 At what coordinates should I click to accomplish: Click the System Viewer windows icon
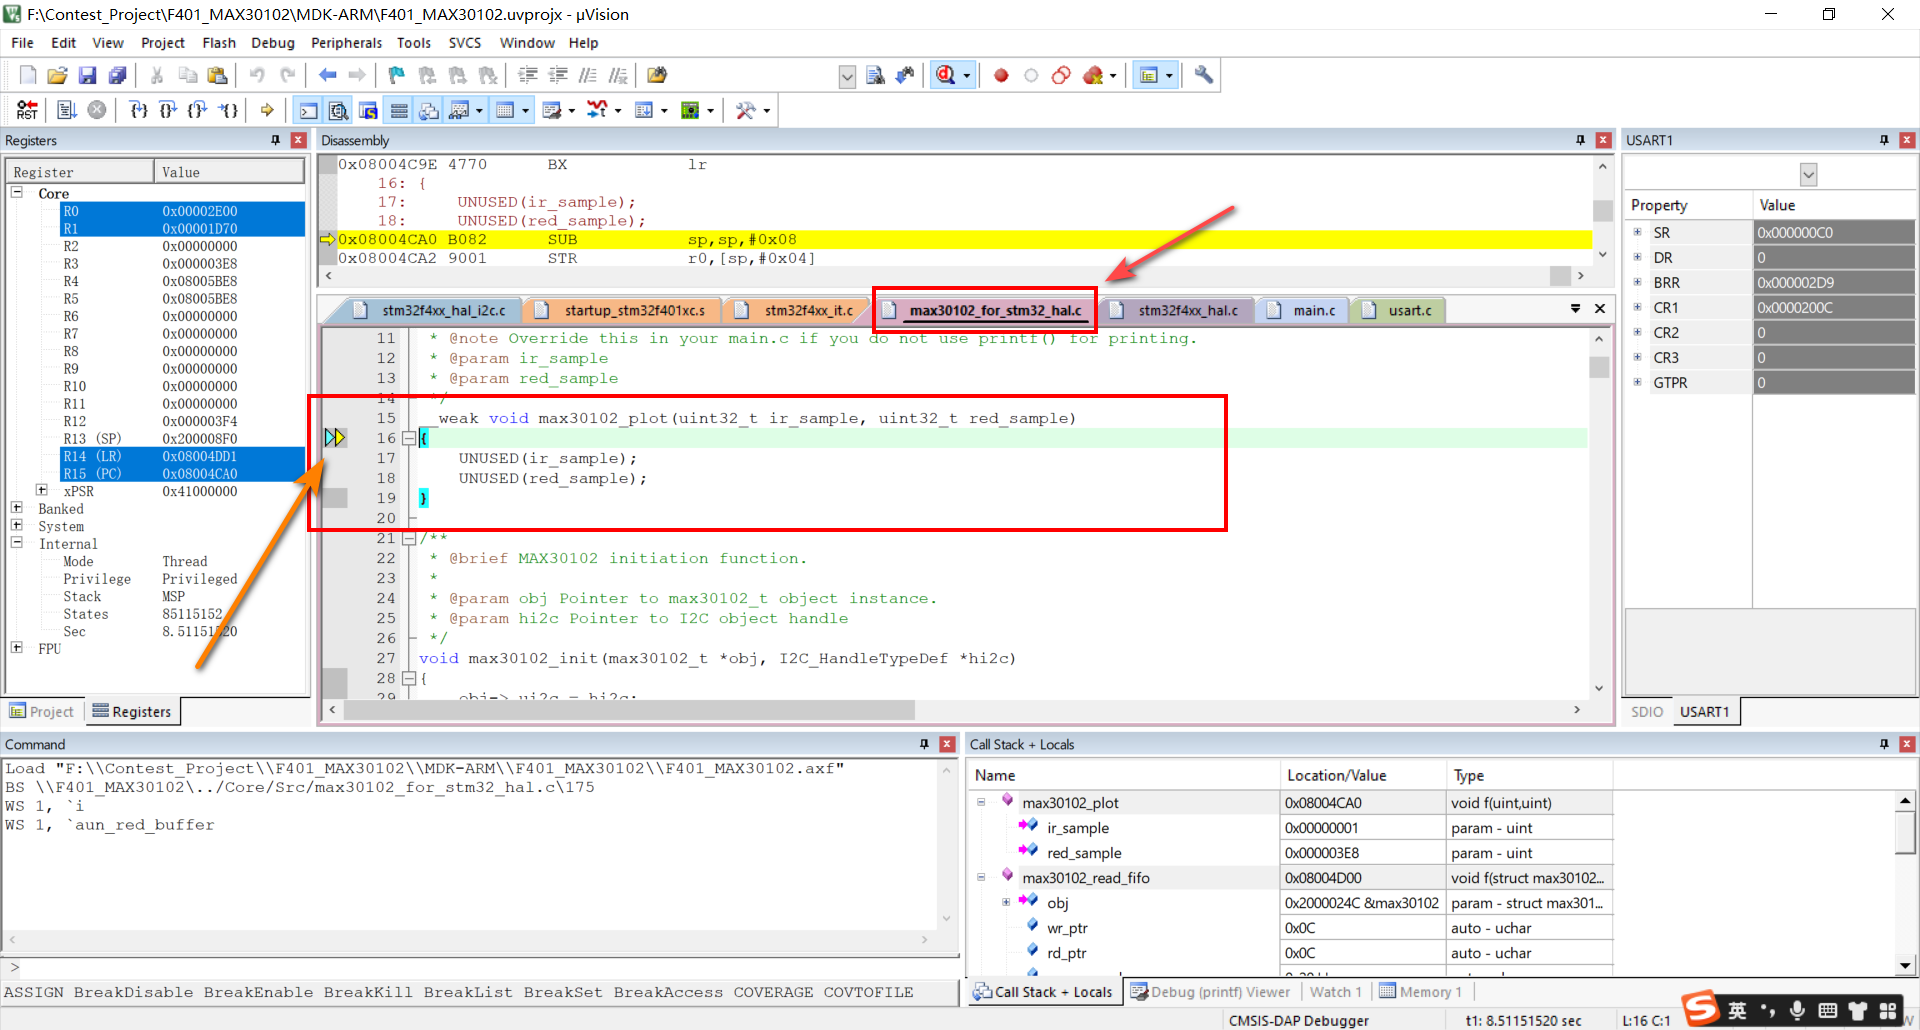pyautogui.click(x=689, y=110)
